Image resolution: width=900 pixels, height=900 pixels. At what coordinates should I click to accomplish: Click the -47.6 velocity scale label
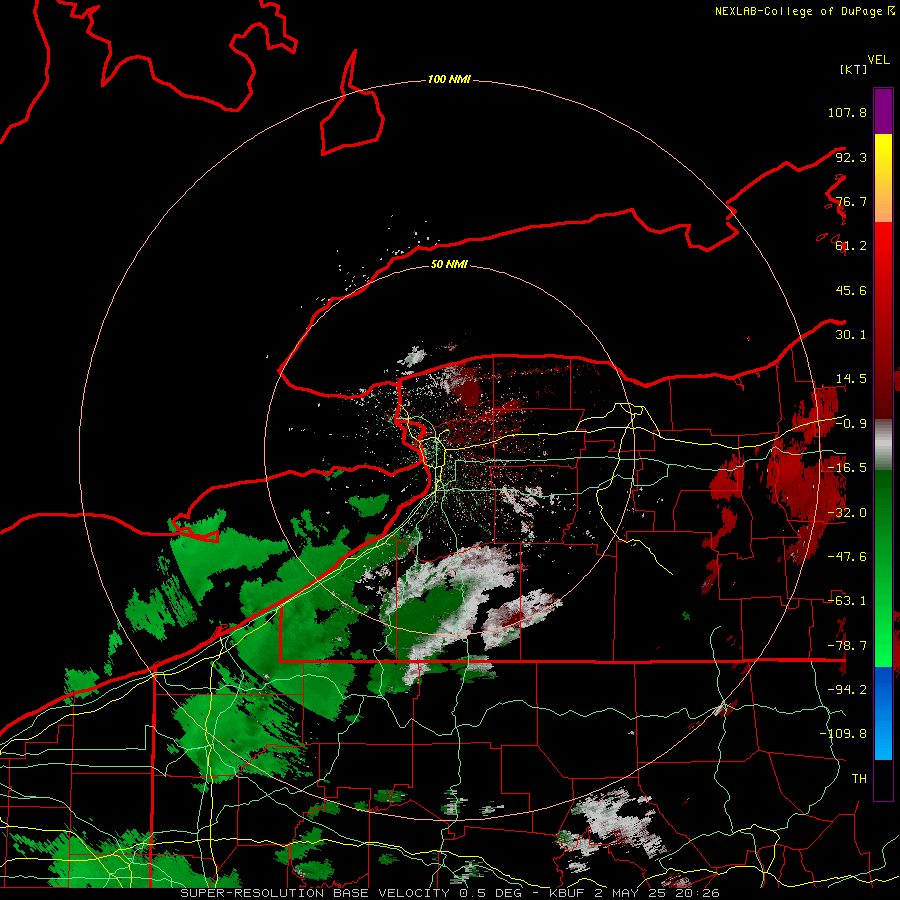[x=847, y=557]
